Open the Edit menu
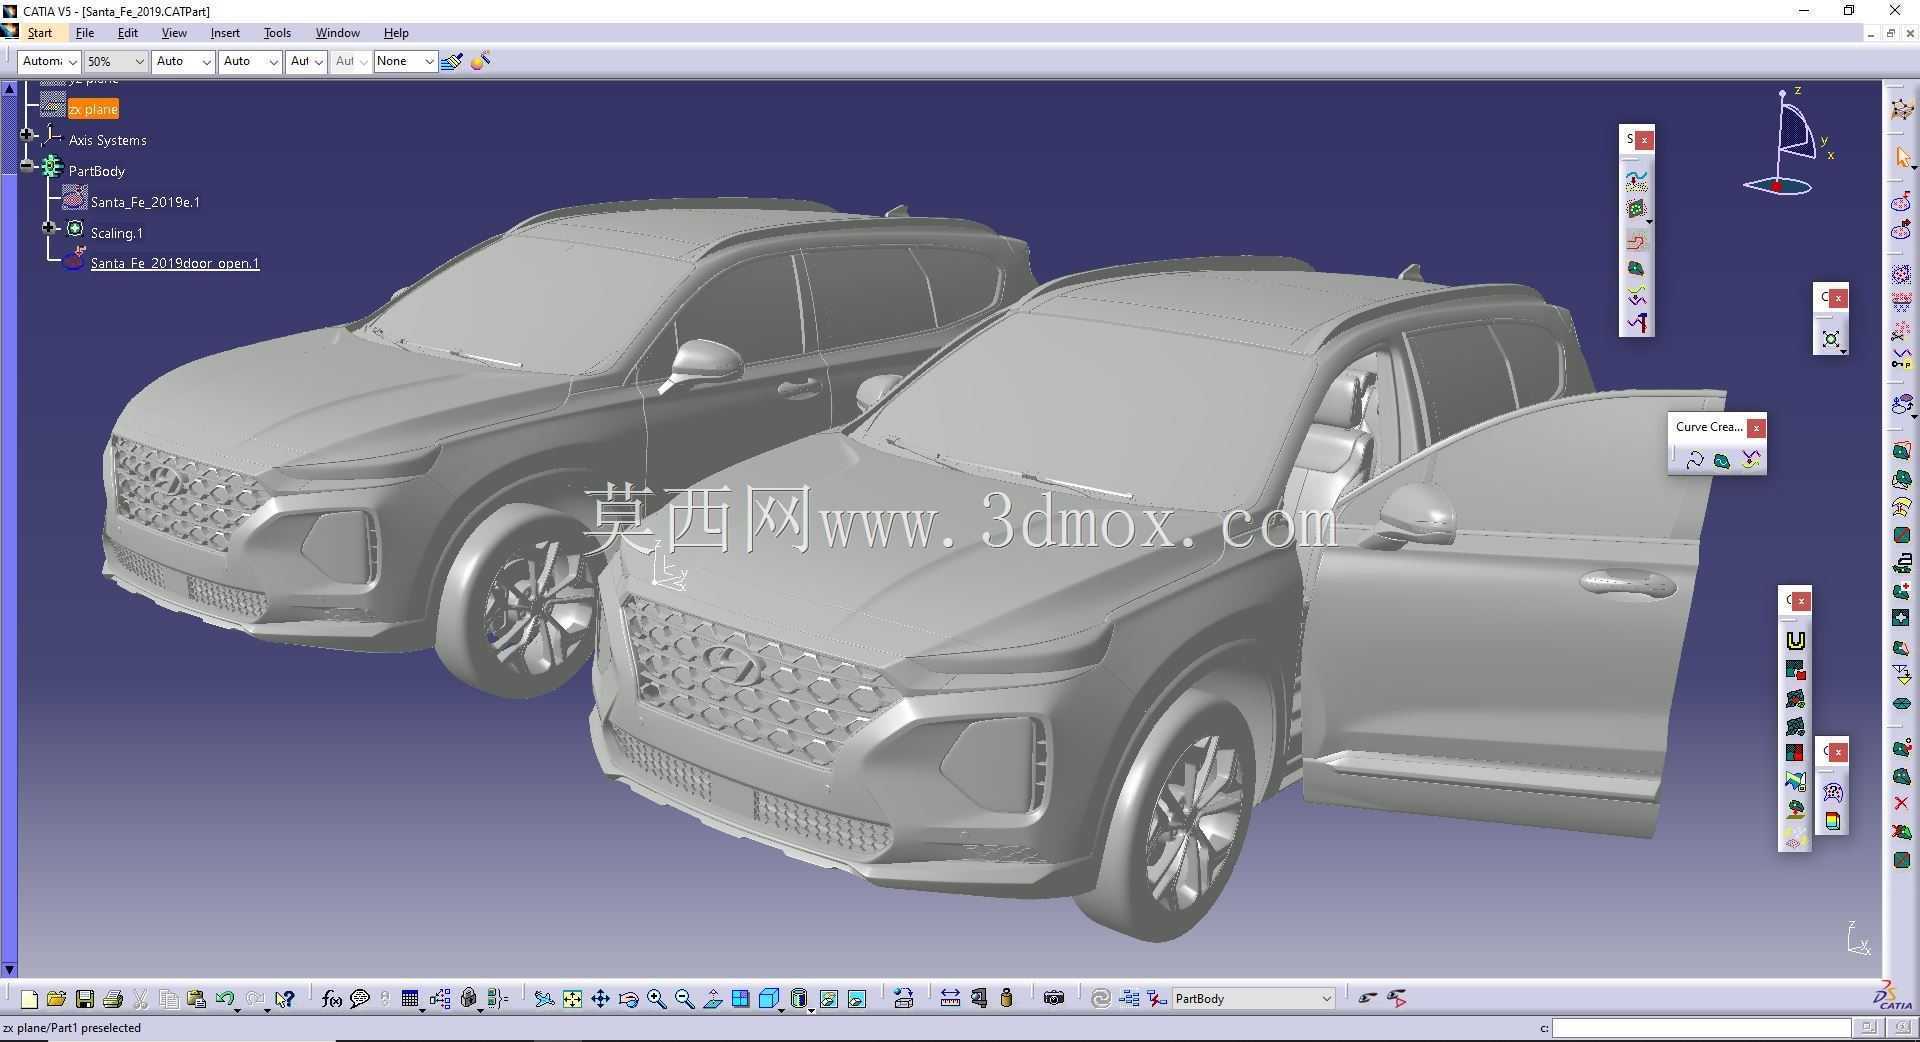Screen dimensions: 1920x1042 [128, 33]
